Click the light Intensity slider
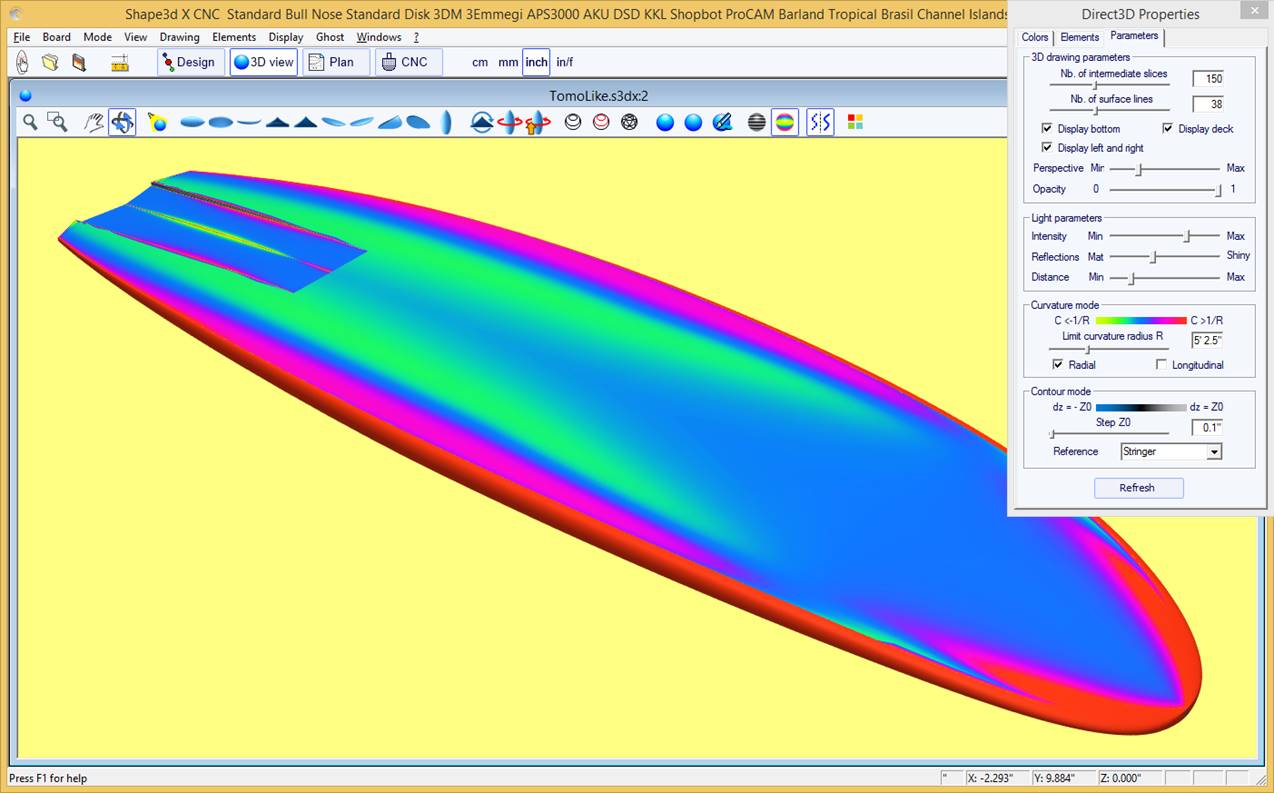This screenshot has width=1274, height=793. [1187, 237]
